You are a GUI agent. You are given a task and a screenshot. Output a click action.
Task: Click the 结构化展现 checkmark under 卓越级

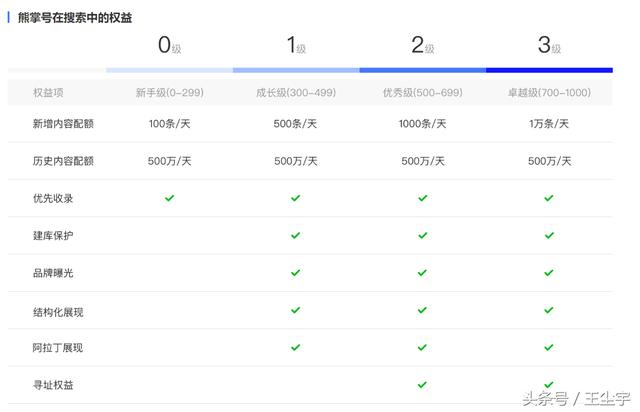(x=548, y=310)
